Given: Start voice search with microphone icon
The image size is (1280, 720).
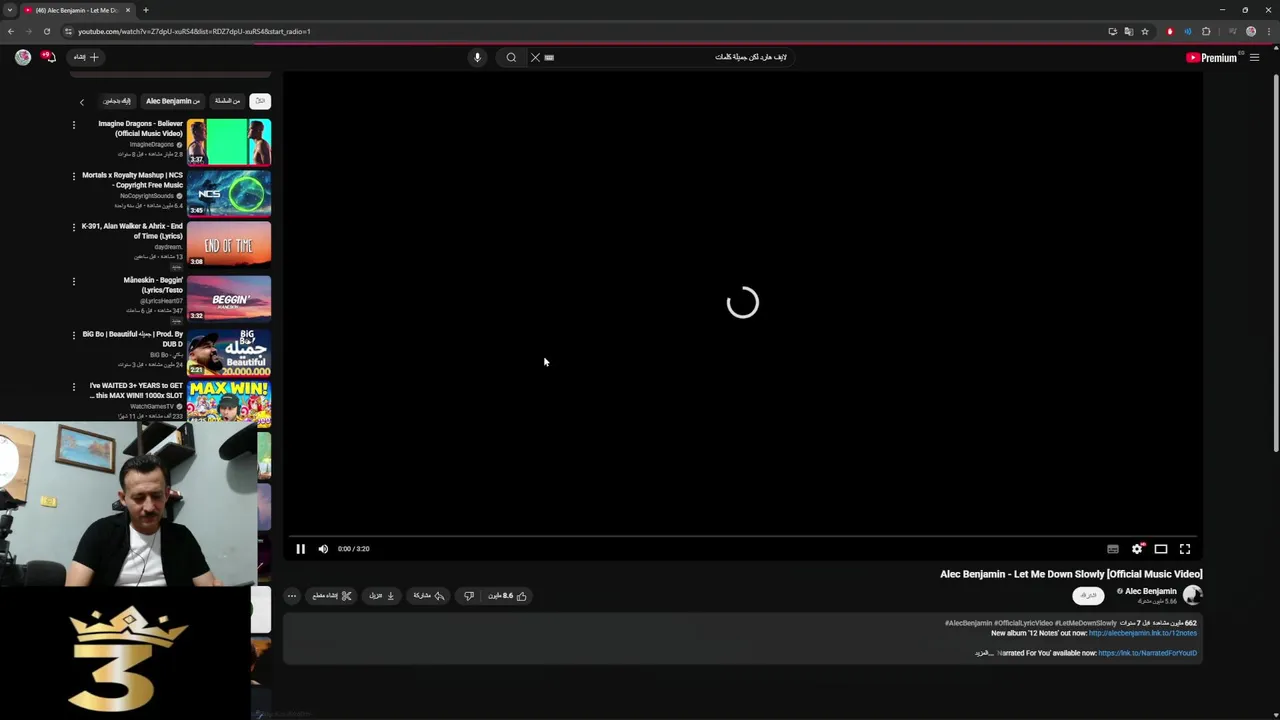Looking at the screenshot, I should click(477, 57).
